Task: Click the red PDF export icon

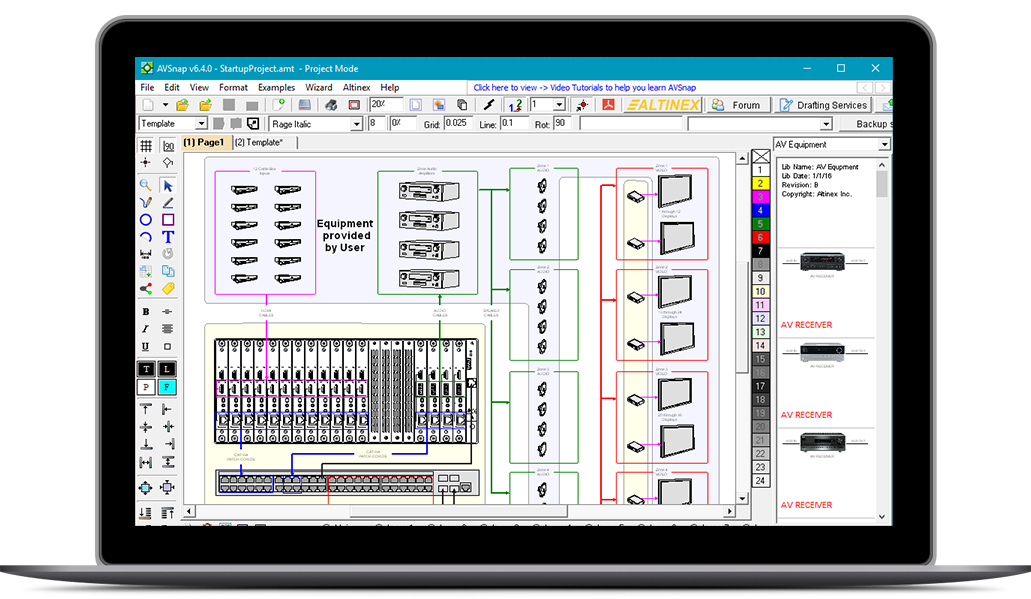Action: coord(608,105)
